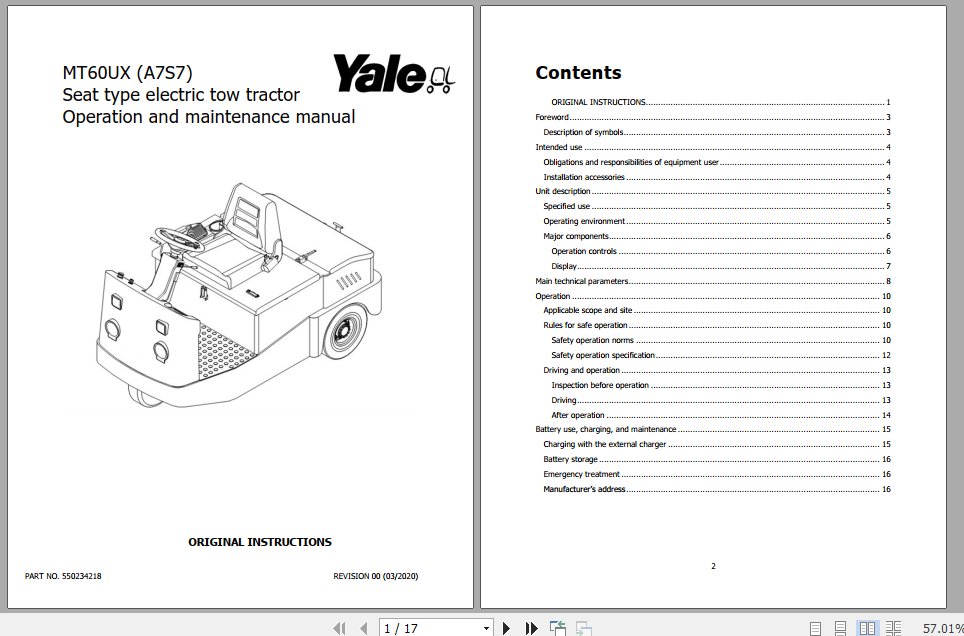Skip ahead to the last page
This screenshot has height=636, width=964.
coord(531,627)
